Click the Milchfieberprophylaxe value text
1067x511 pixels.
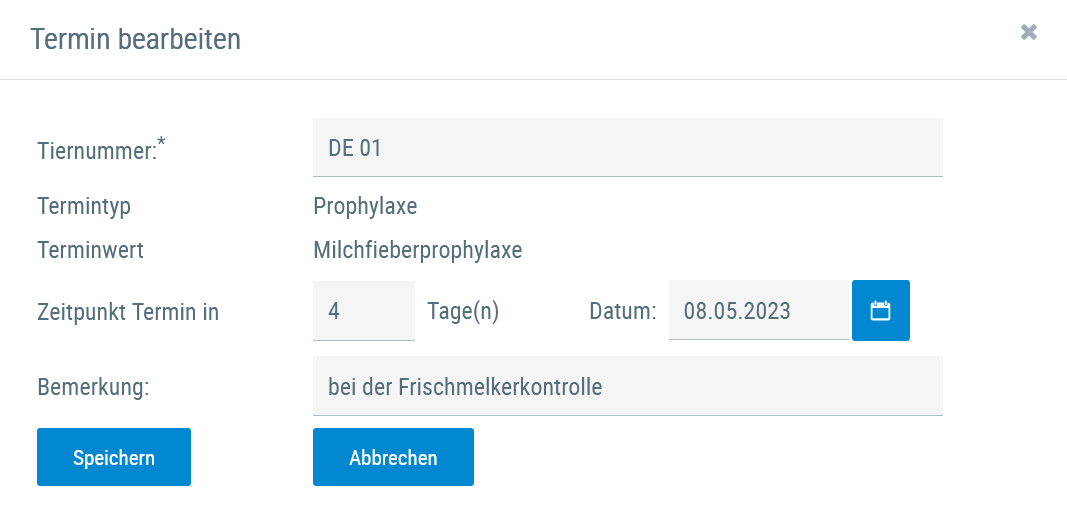(417, 250)
